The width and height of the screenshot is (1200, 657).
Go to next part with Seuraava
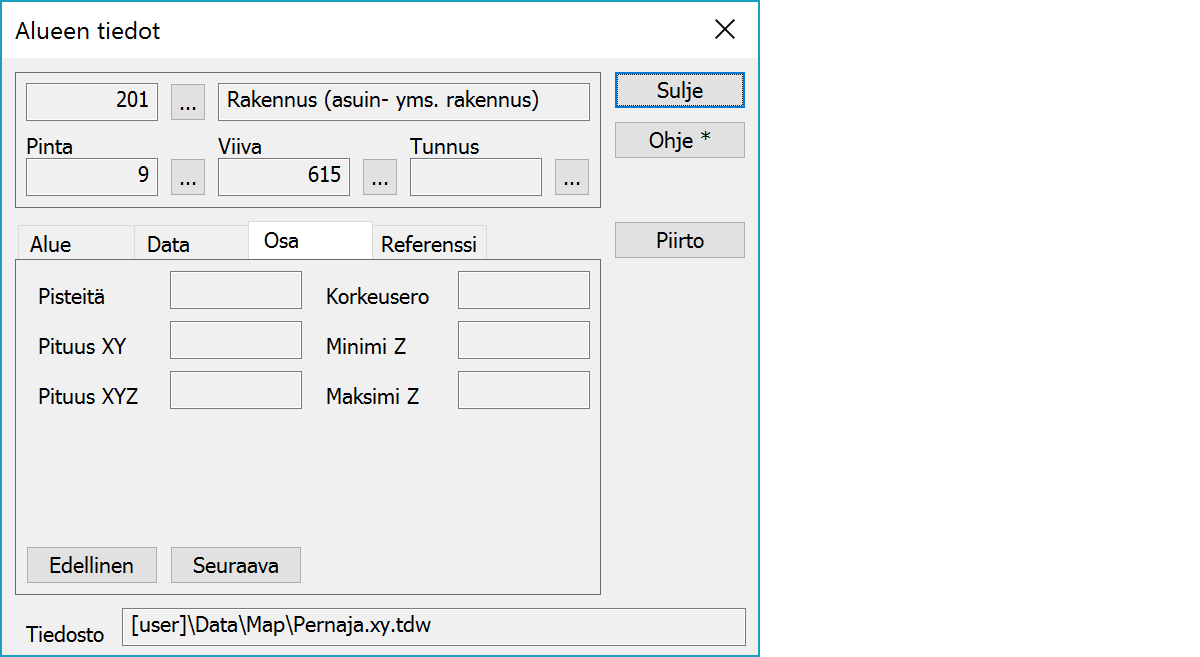point(235,565)
